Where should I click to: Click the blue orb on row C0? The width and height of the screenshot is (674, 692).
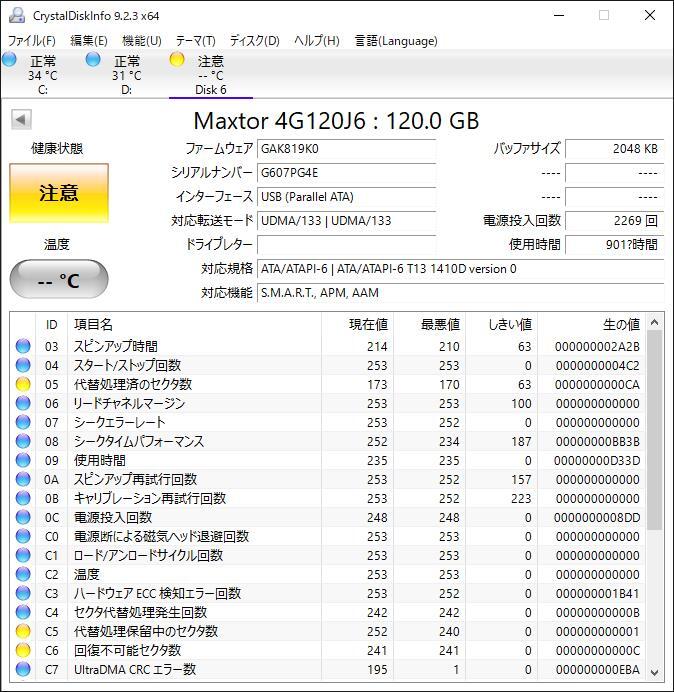click(x=23, y=536)
